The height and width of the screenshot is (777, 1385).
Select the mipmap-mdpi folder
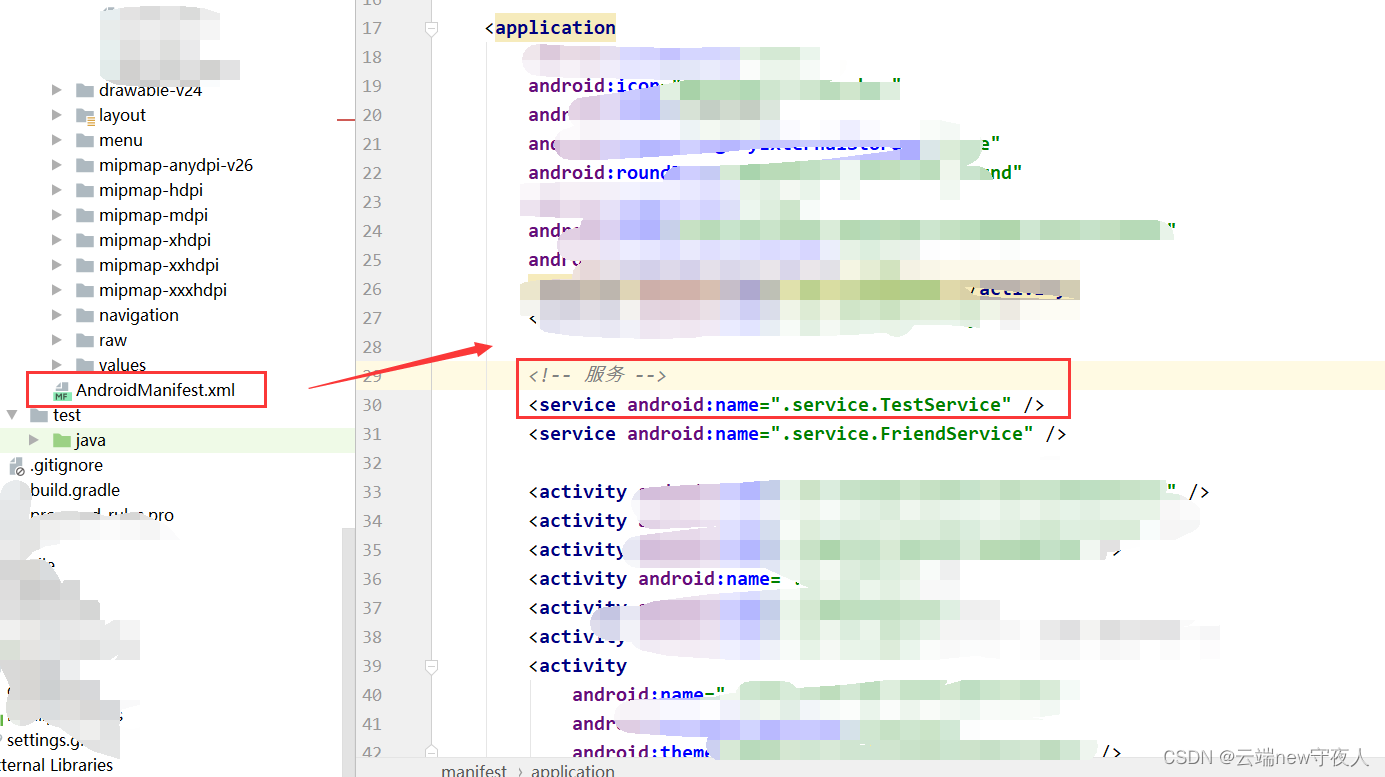pyautogui.click(x=153, y=215)
